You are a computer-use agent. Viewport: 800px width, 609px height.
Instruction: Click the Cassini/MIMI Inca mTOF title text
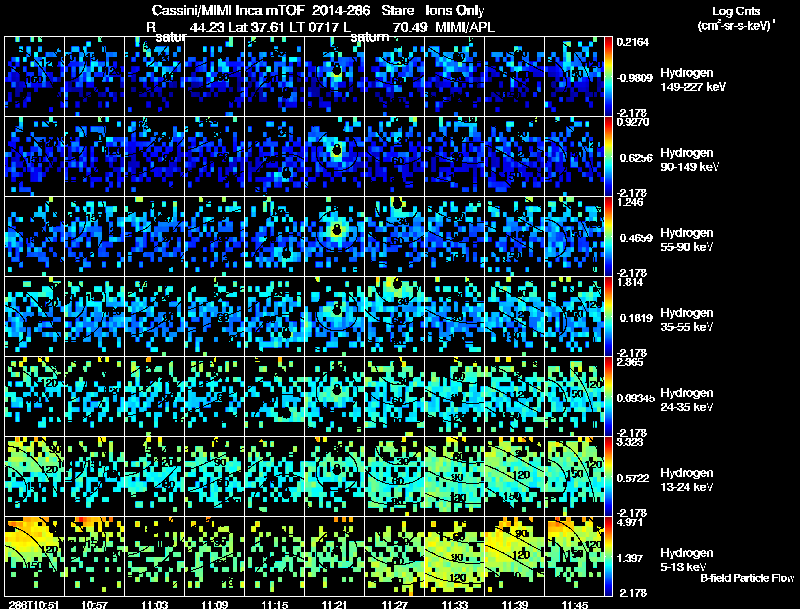228,10
